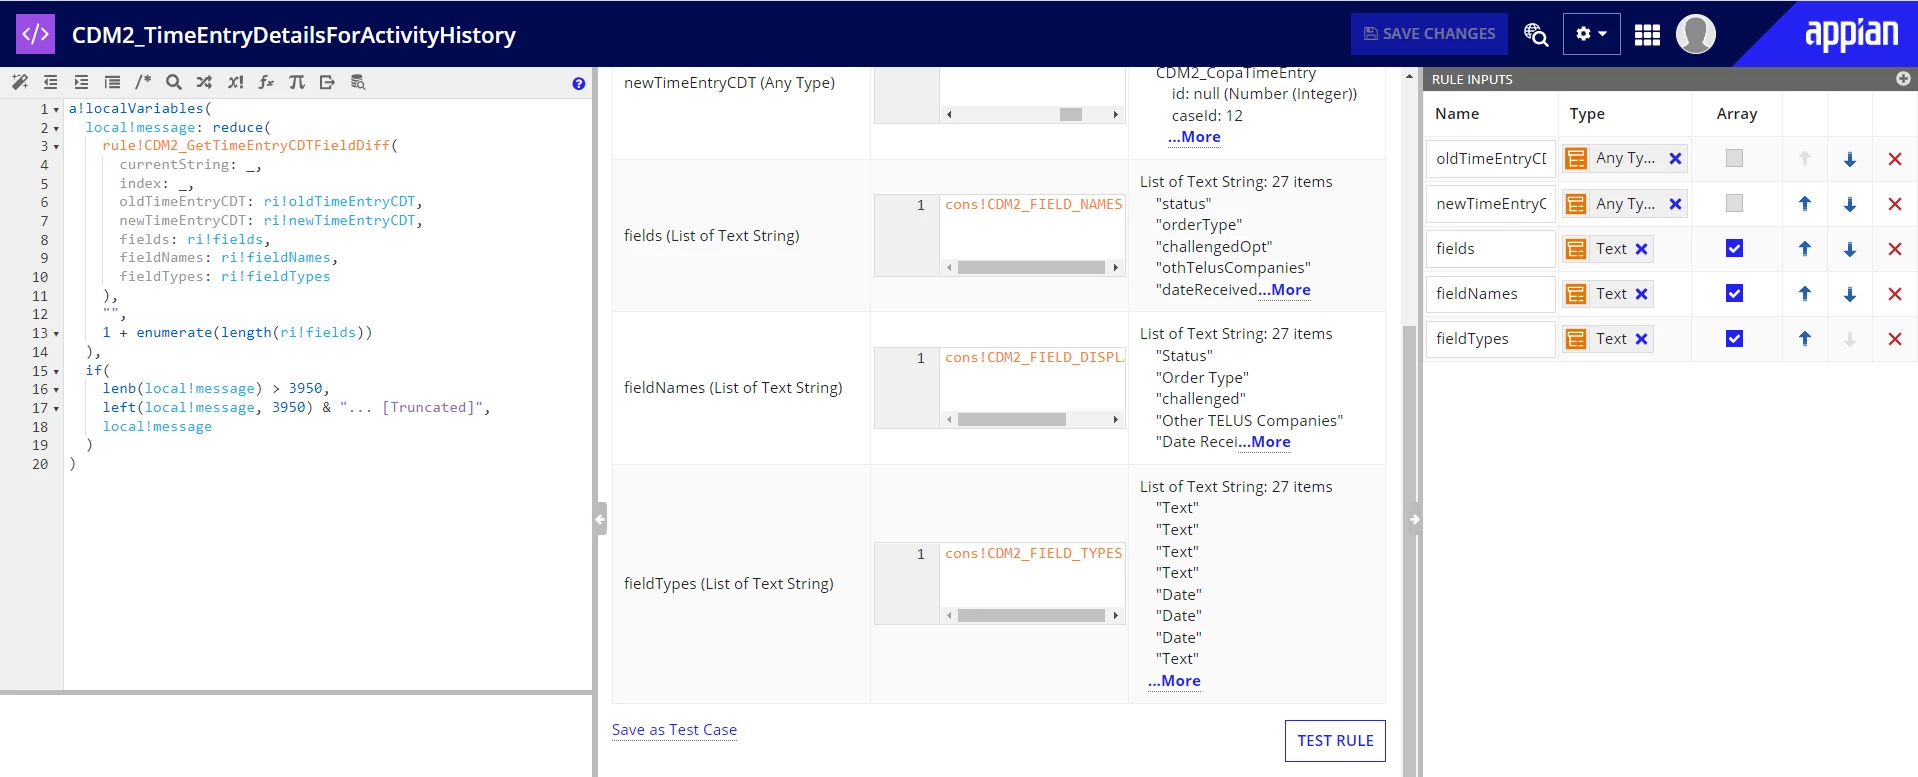Move oldTimeEntryCDT input down
Viewport: 1918px width, 777px height.
[x=1850, y=159]
